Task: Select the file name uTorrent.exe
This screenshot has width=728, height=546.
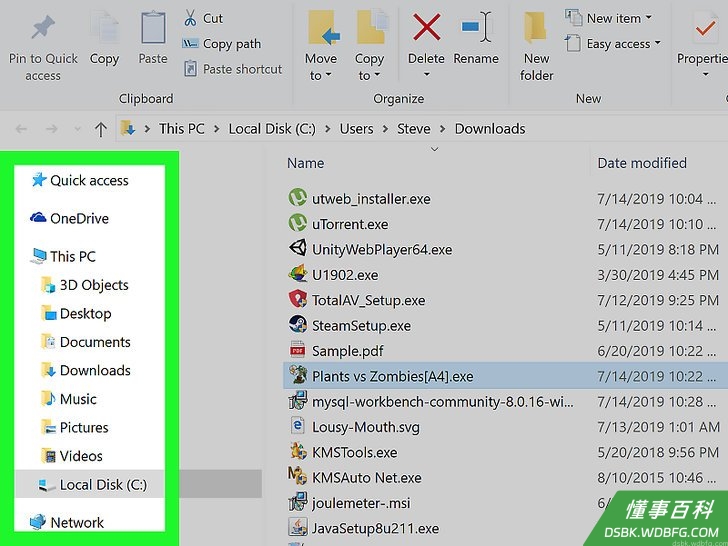Action: (x=350, y=224)
